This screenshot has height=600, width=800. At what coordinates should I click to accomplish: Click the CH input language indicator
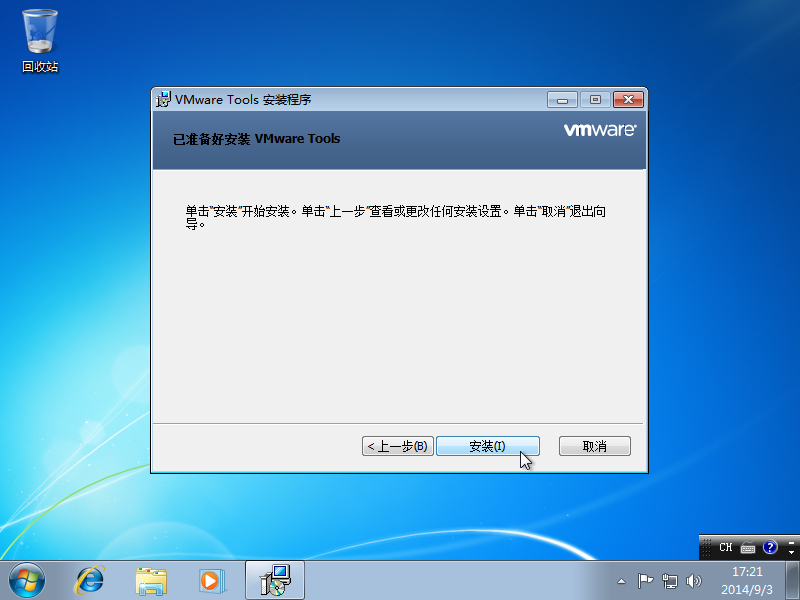pyautogui.click(x=726, y=547)
